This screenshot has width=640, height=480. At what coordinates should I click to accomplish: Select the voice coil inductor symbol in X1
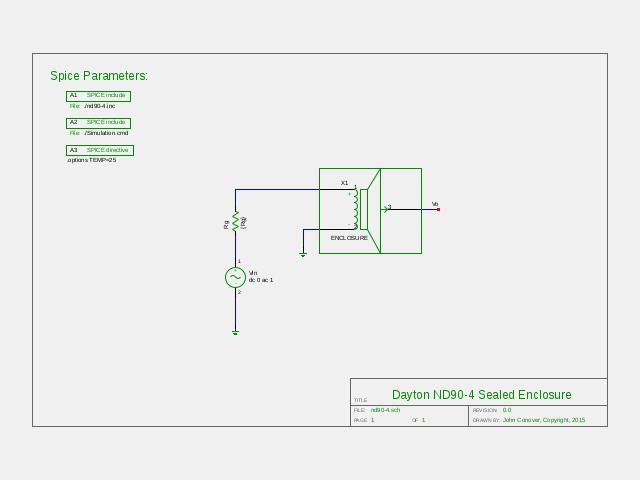pos(356,209)
